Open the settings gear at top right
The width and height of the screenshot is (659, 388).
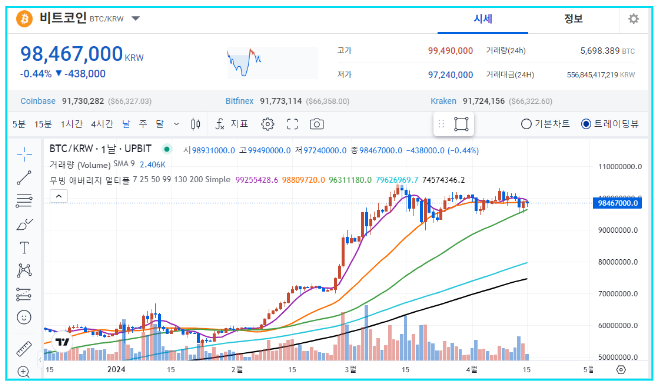[633, 19]
